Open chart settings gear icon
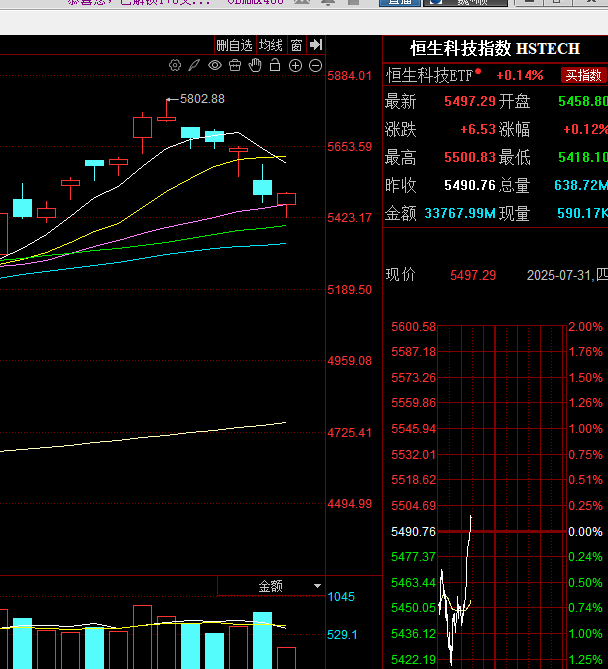608x669 pixels. [175, 65]
